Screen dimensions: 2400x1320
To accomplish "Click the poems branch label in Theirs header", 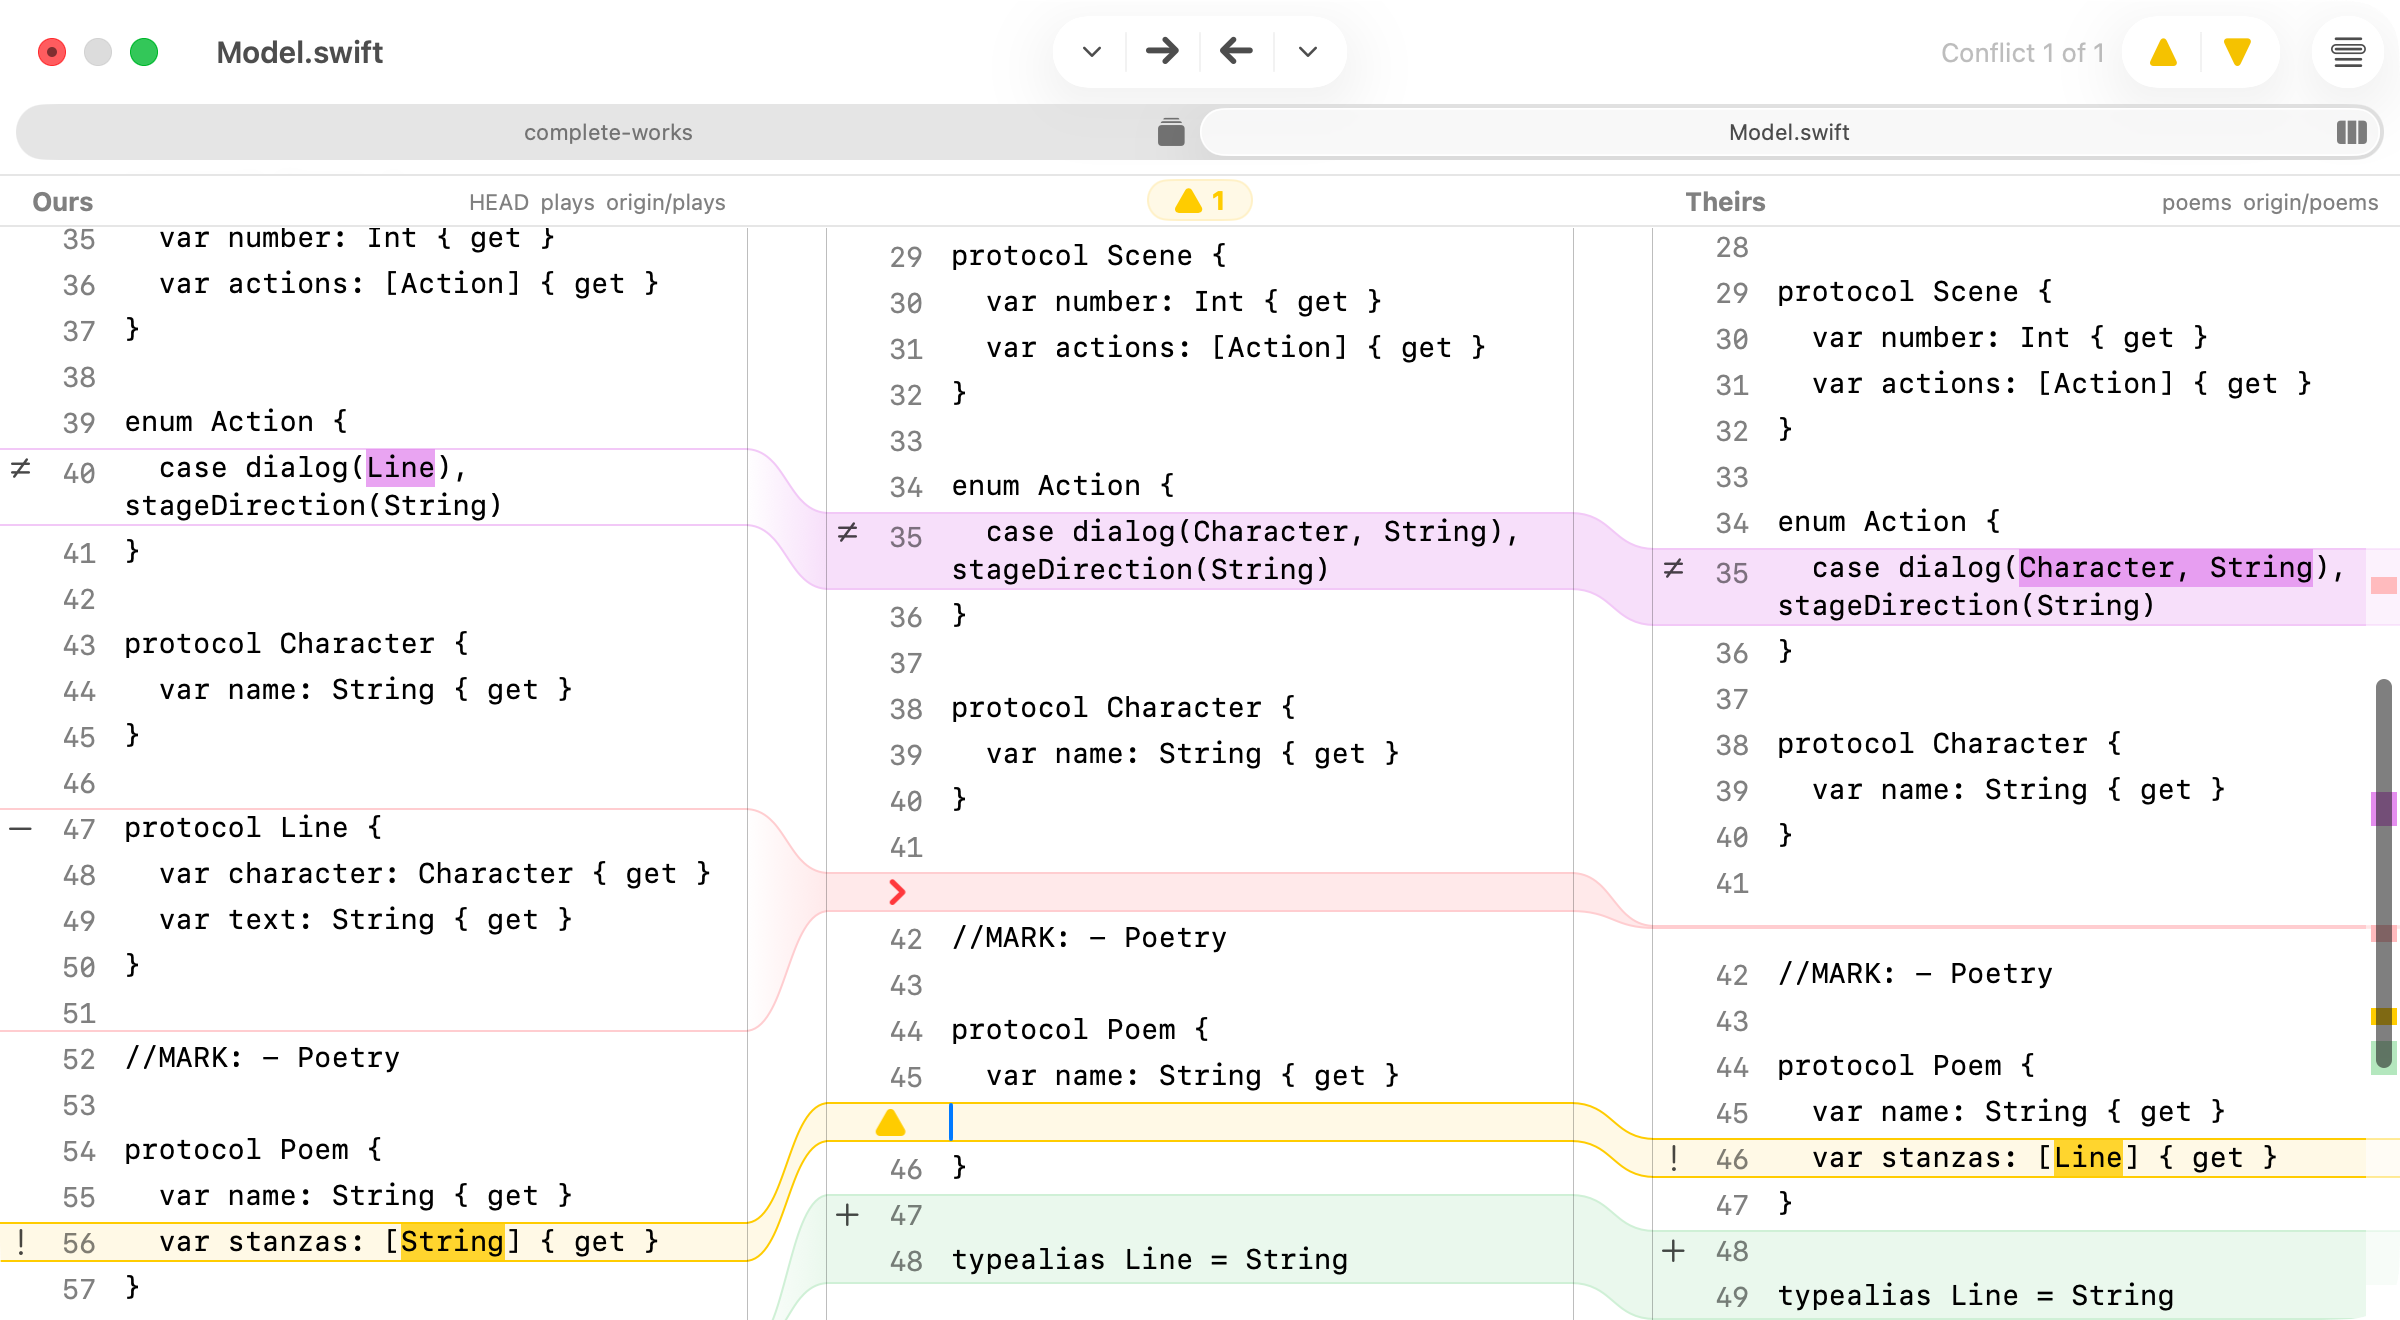I will pos(2196,203).
